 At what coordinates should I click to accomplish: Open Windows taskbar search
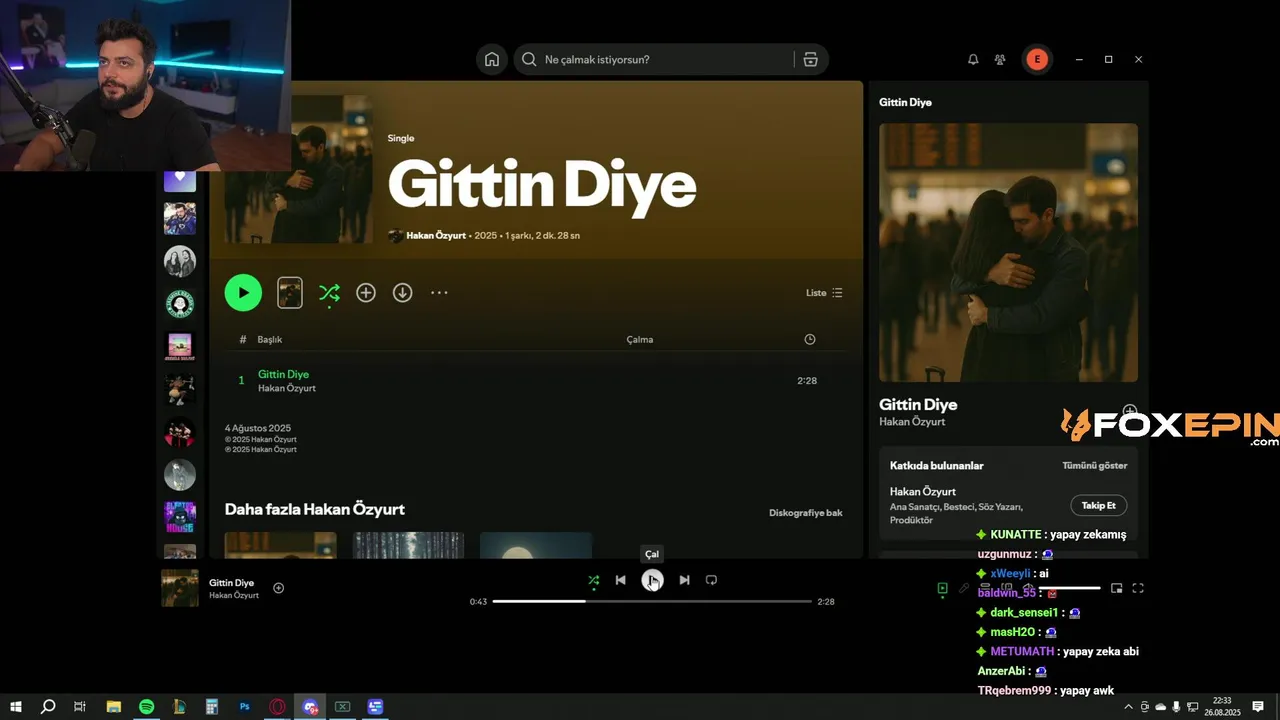coord(48,707)
